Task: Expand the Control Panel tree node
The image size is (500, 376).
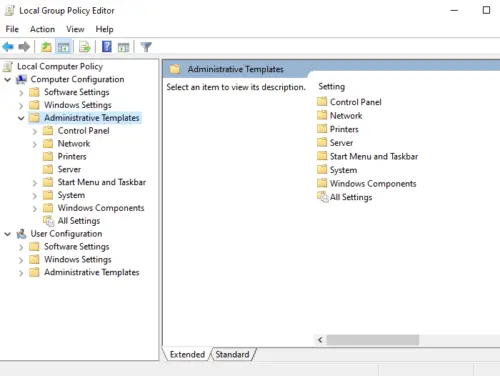Action: [35, 131]
